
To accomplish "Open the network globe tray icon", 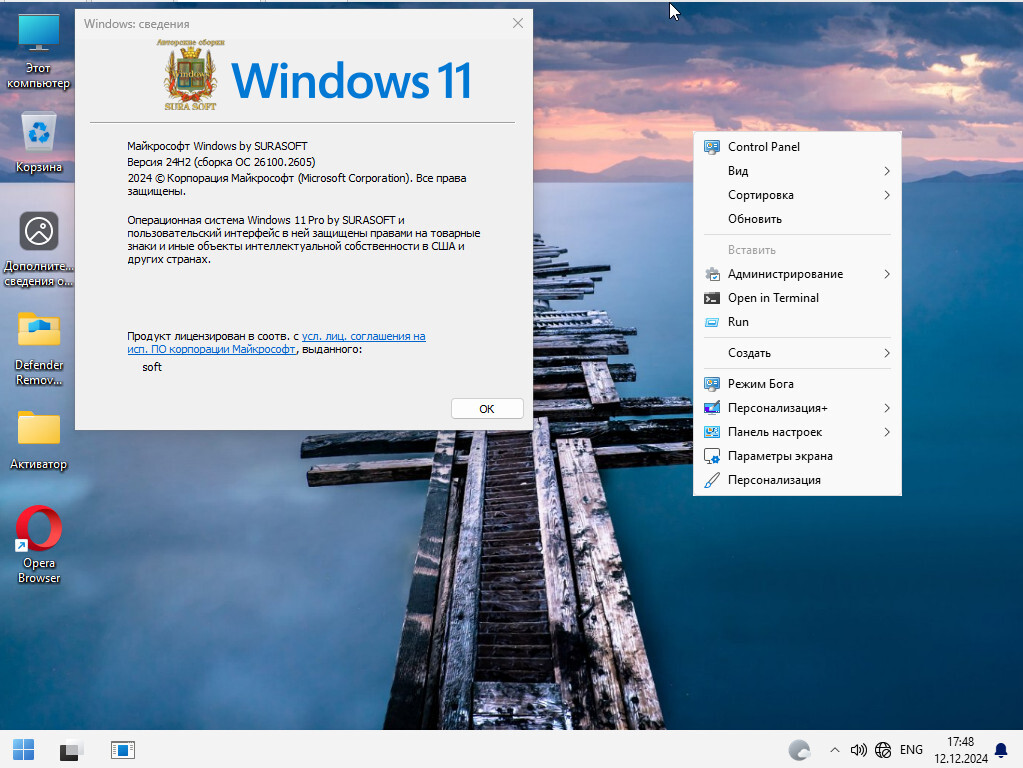I will pyautogui.click(x=883, y=750).
